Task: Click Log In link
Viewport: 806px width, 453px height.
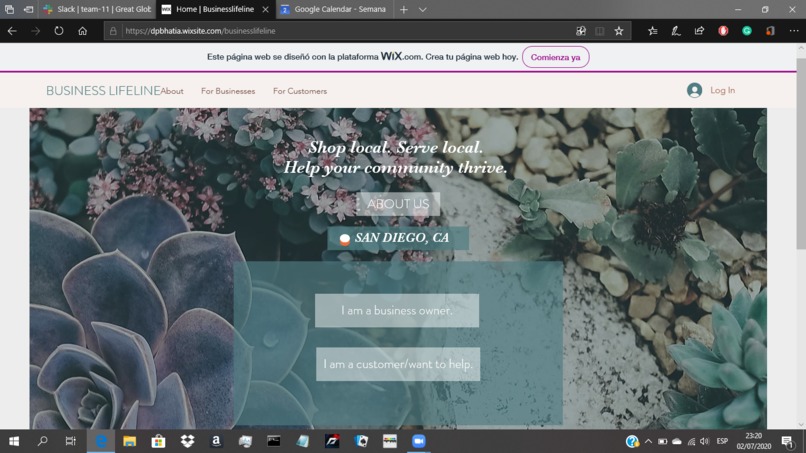Action: pyautogui.click(x=722, y=90)
